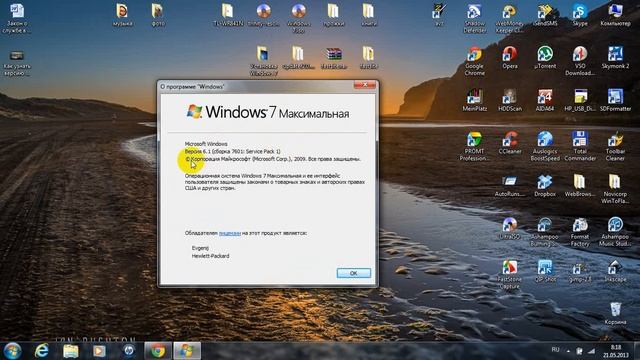Select the MeinPlatz desktop shortcut
The height and width of the screenshot is (360, 640).
(x=474, y=100)
